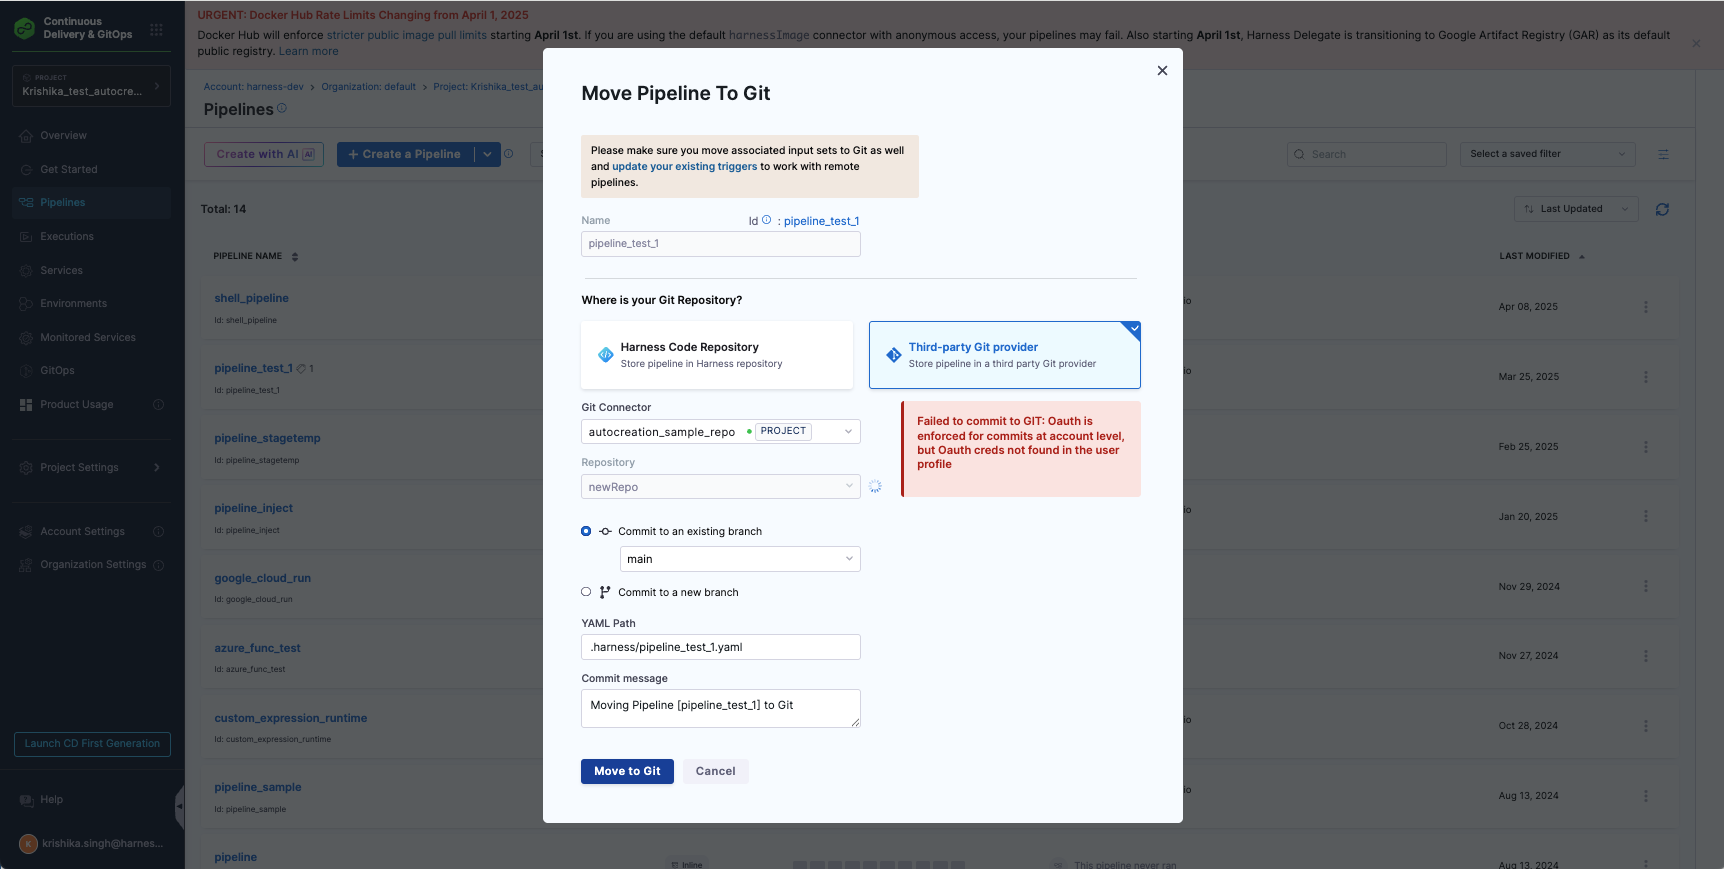Viewport: 1724px width, 869px height.
Task: Expand the main branch dropdown
Action: [x=739, y=559]
